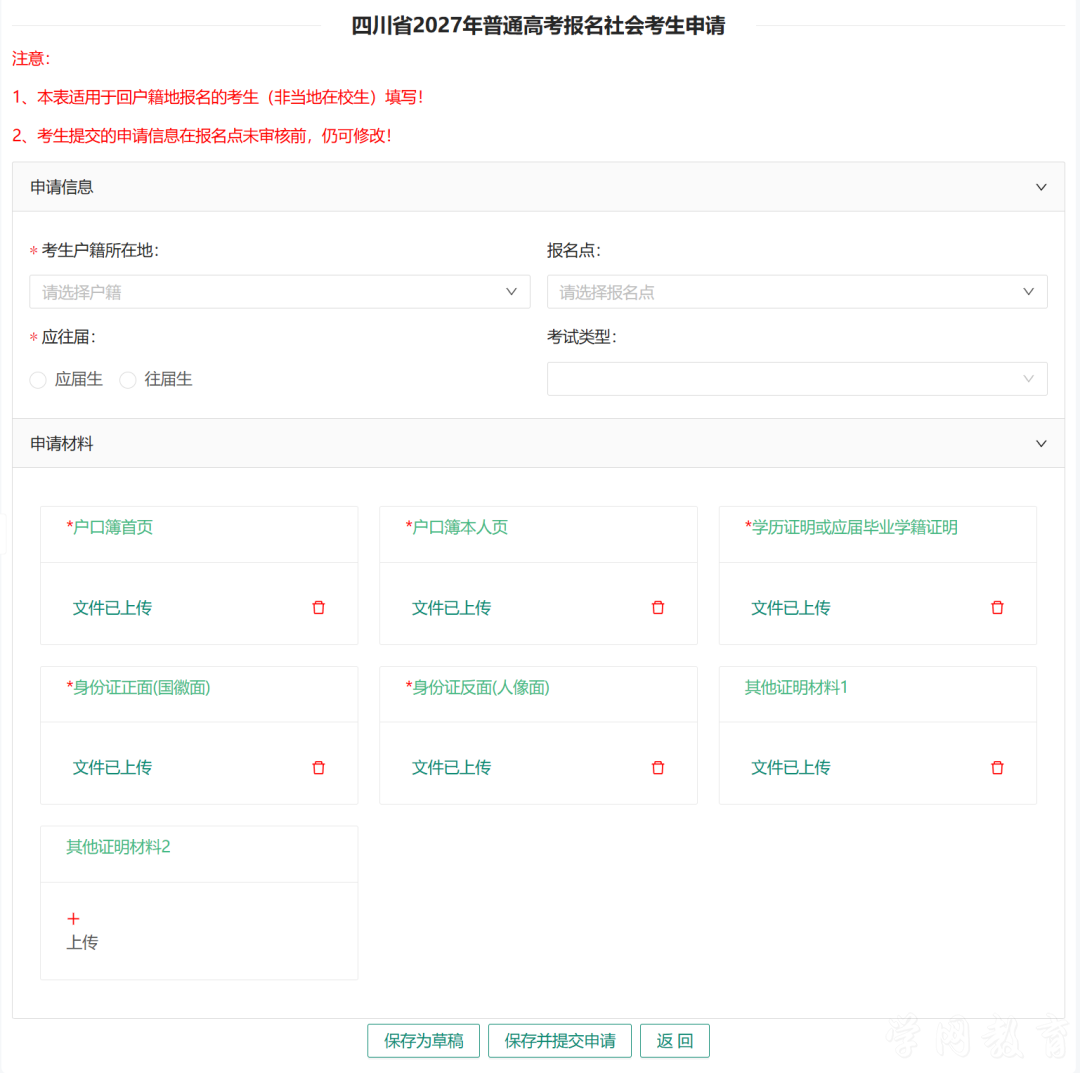Click notice line 2 about 未审核前仍可修改

202,136
